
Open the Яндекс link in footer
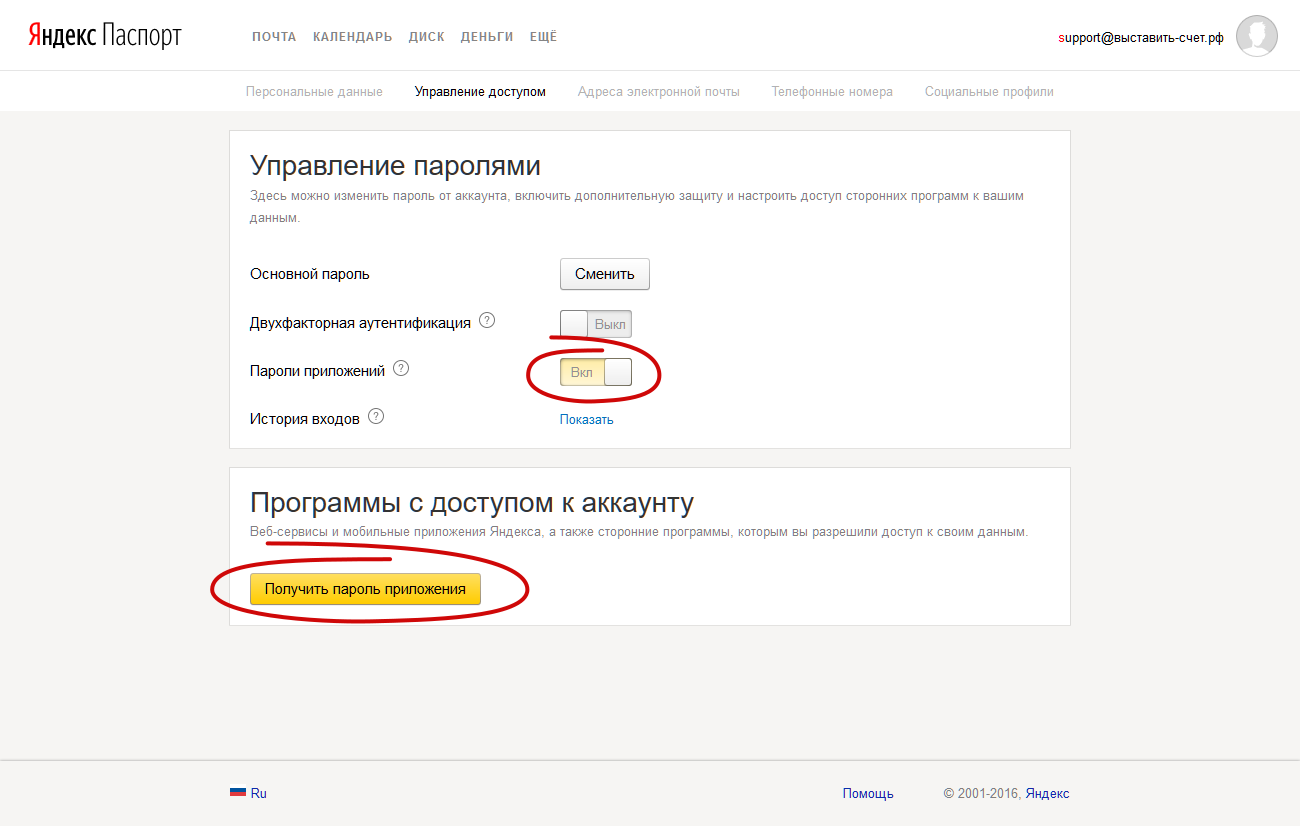click(x=1047, y=794)
